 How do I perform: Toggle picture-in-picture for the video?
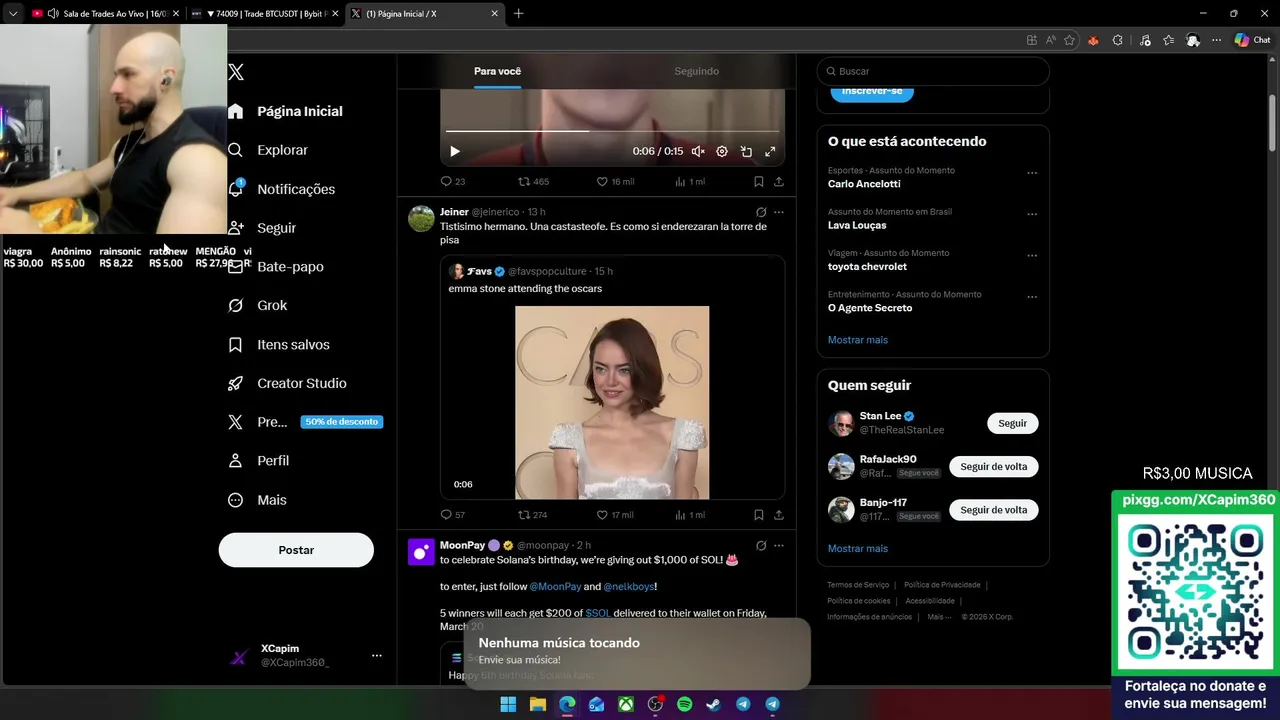(746, 152)
